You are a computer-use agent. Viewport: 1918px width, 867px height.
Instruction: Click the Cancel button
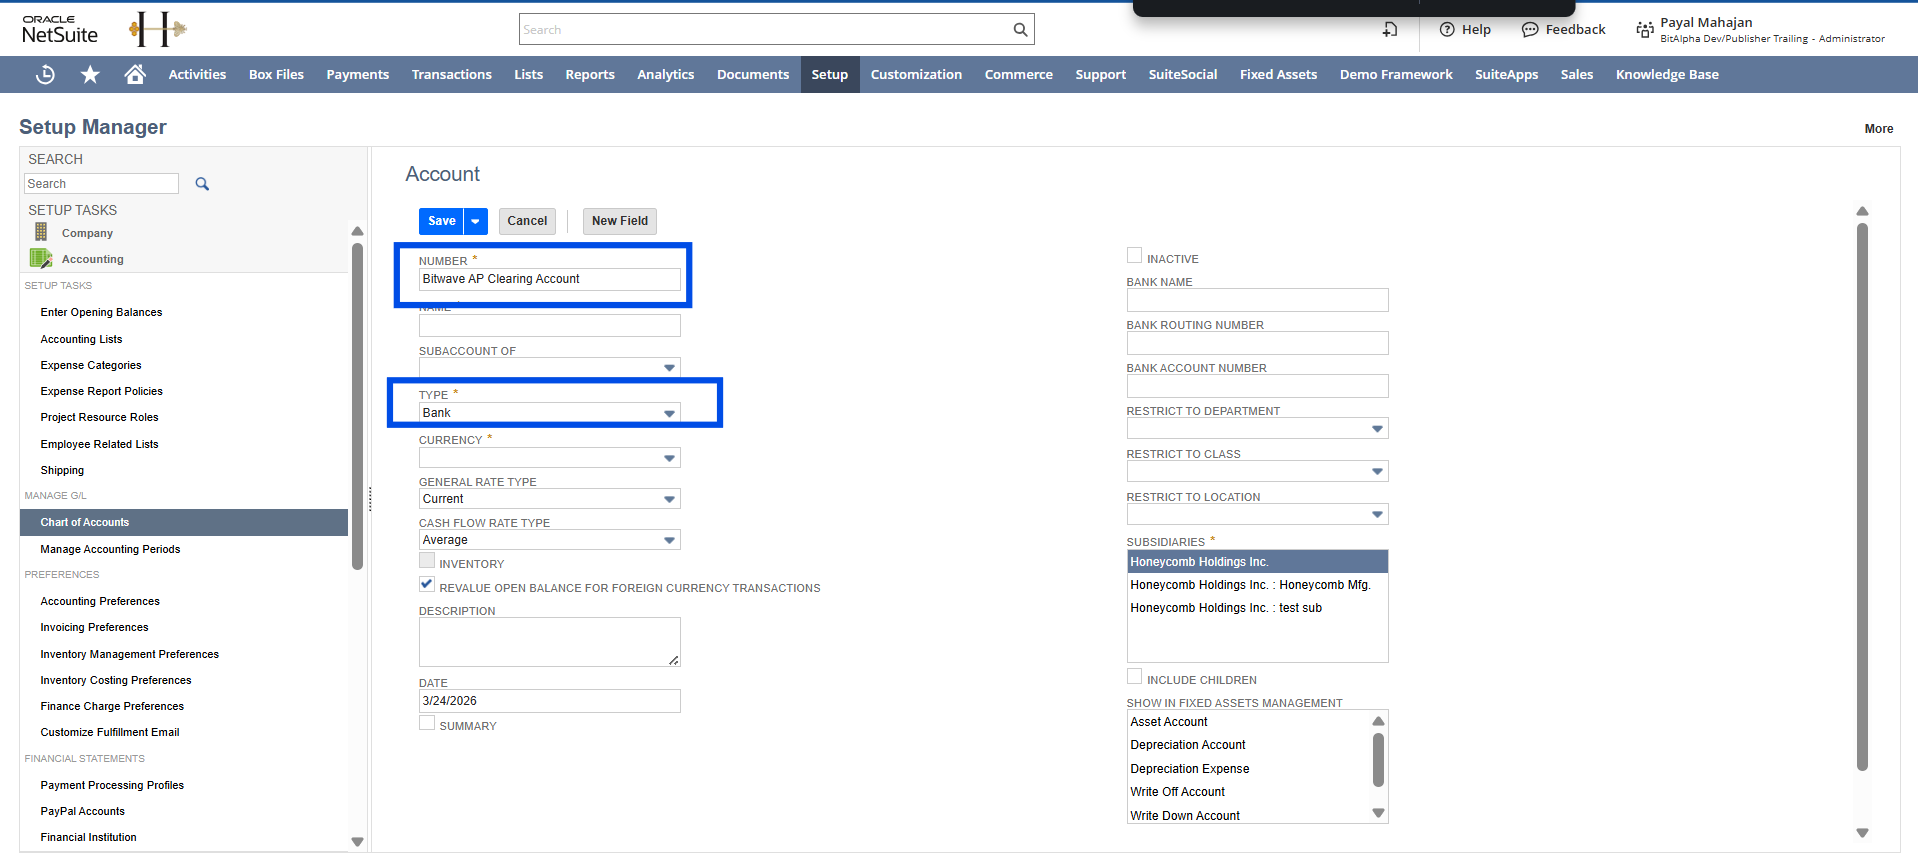(527, 221)
